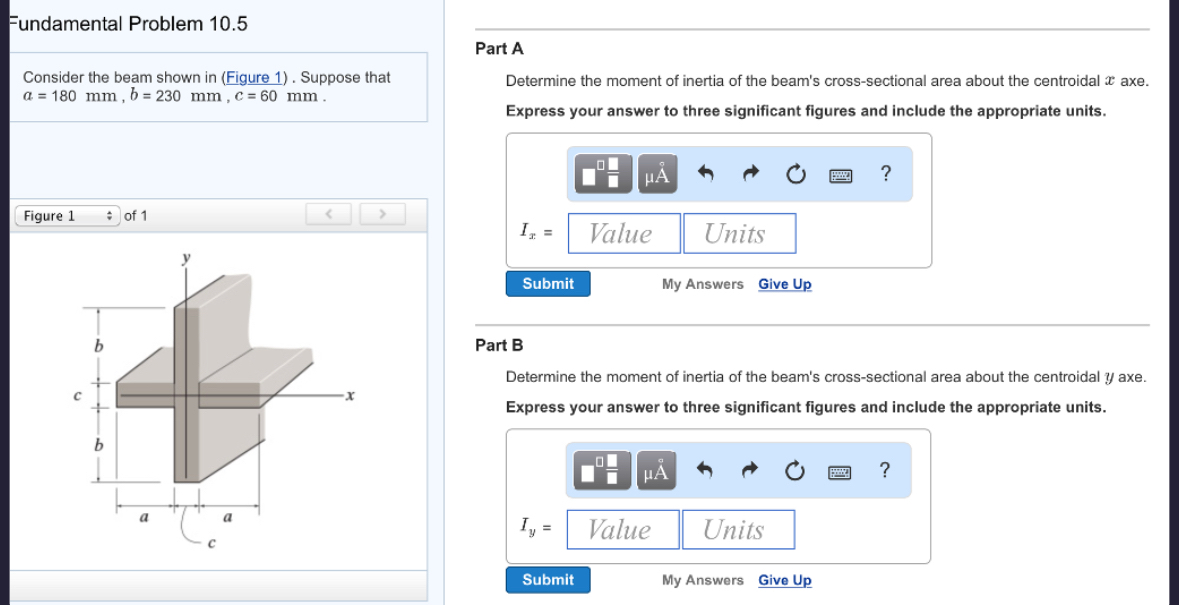This screenshot has width=1179, height=605.
Task: Open My Answers for Part A
Action: (x=702, y=284)
